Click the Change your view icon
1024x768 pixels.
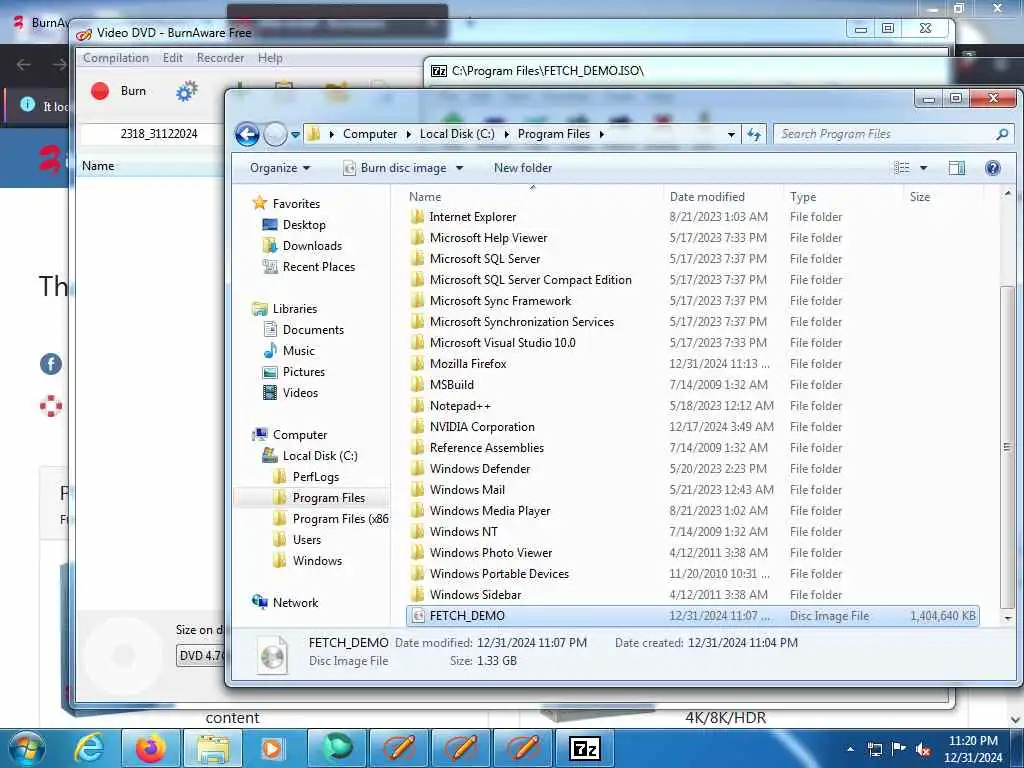tap(901, 168)
